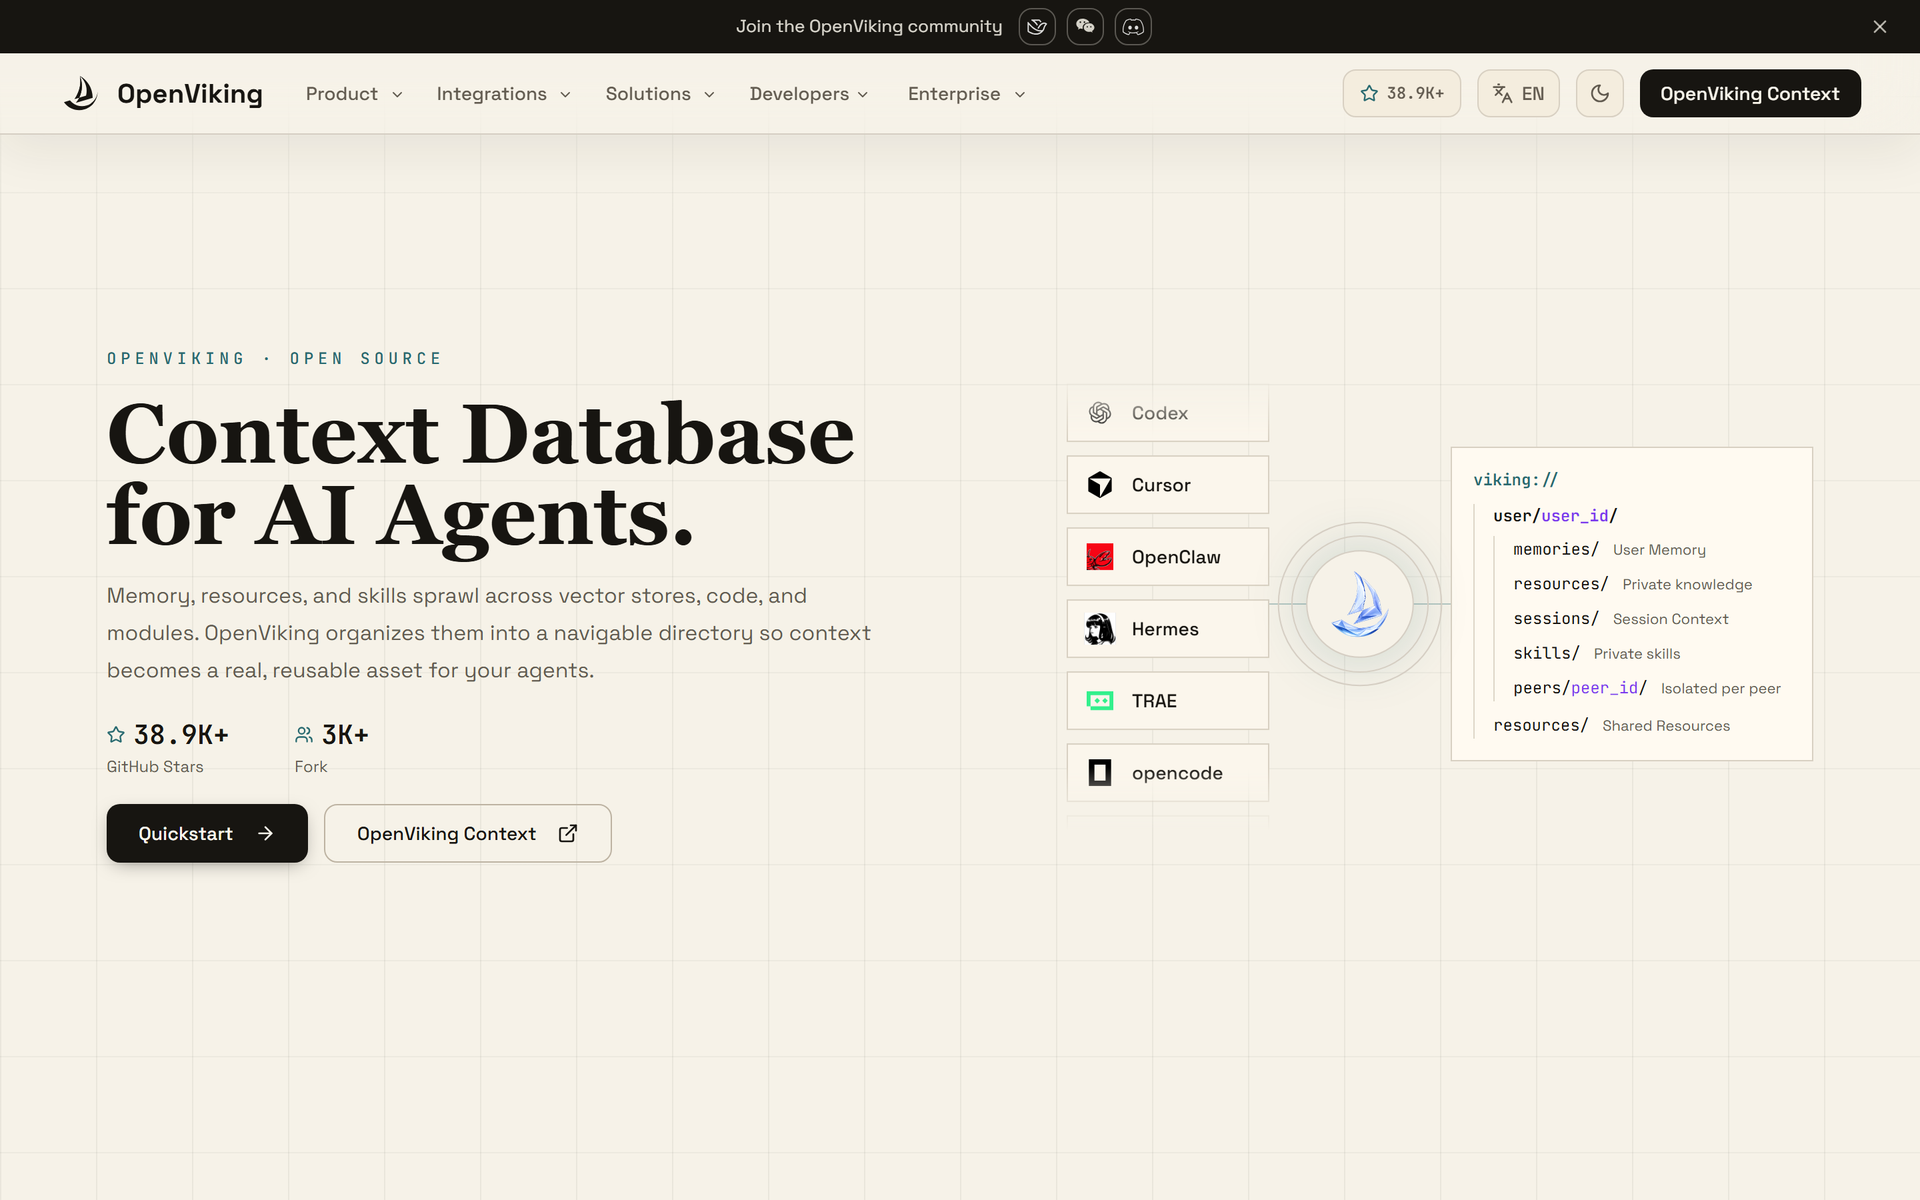This screenshot has width=1920, height=1200.
Task: Click the Cursor cube icon
Action: point(1100,485)
